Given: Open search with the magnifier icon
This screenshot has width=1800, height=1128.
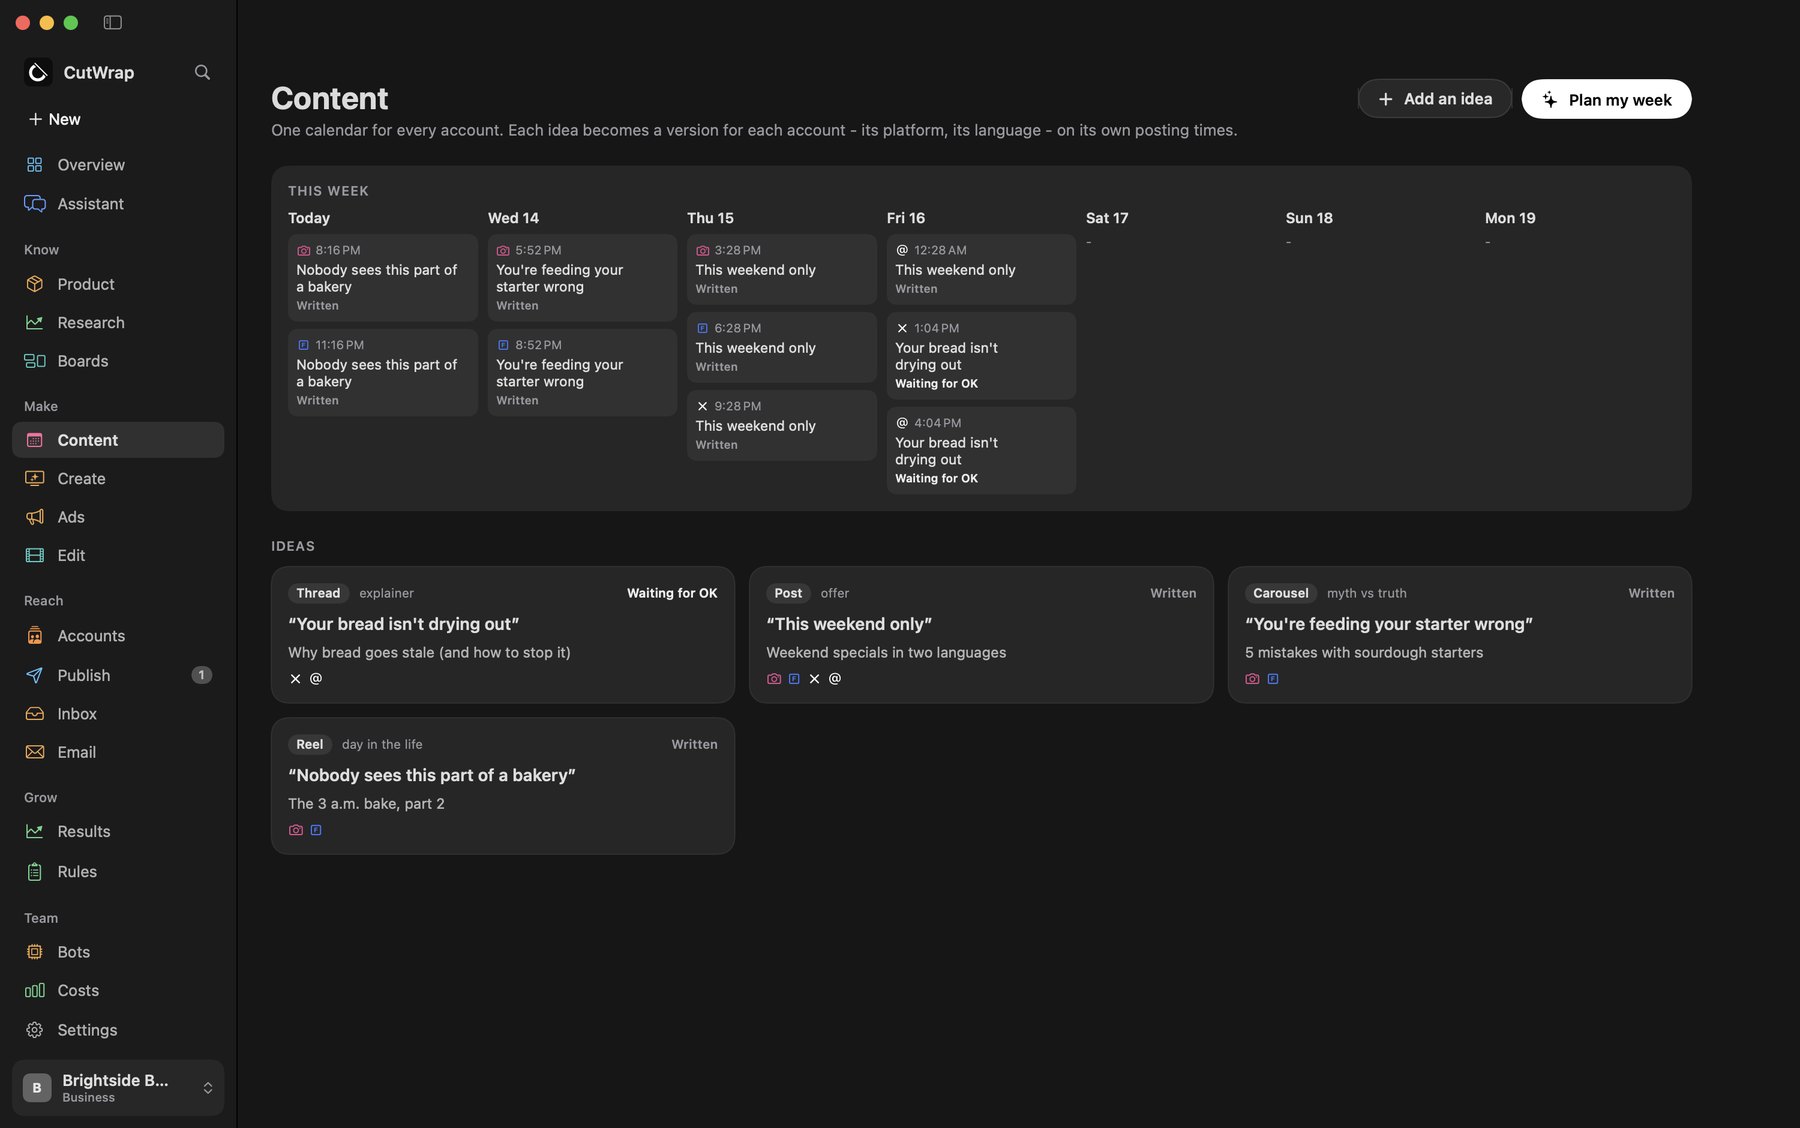Looking at the screenshot, I should 202,72.
